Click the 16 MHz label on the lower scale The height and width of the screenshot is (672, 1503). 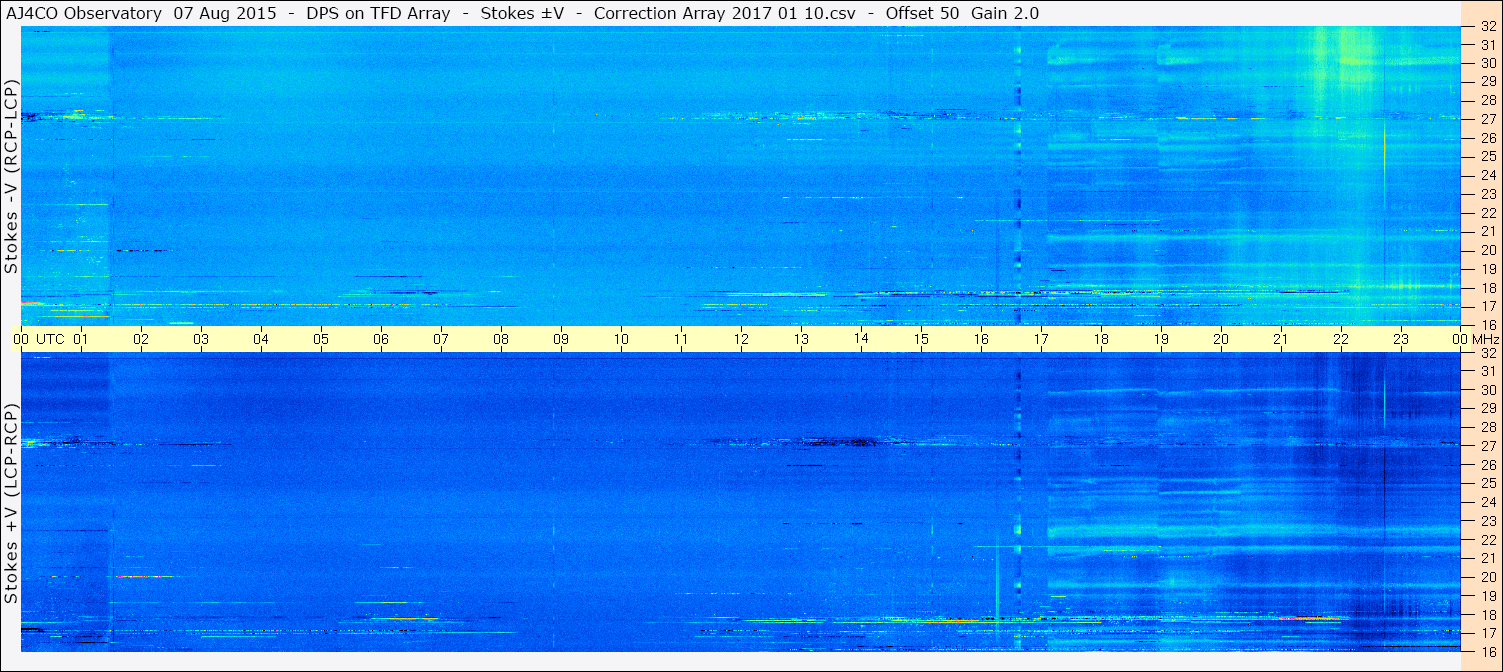1487,651
